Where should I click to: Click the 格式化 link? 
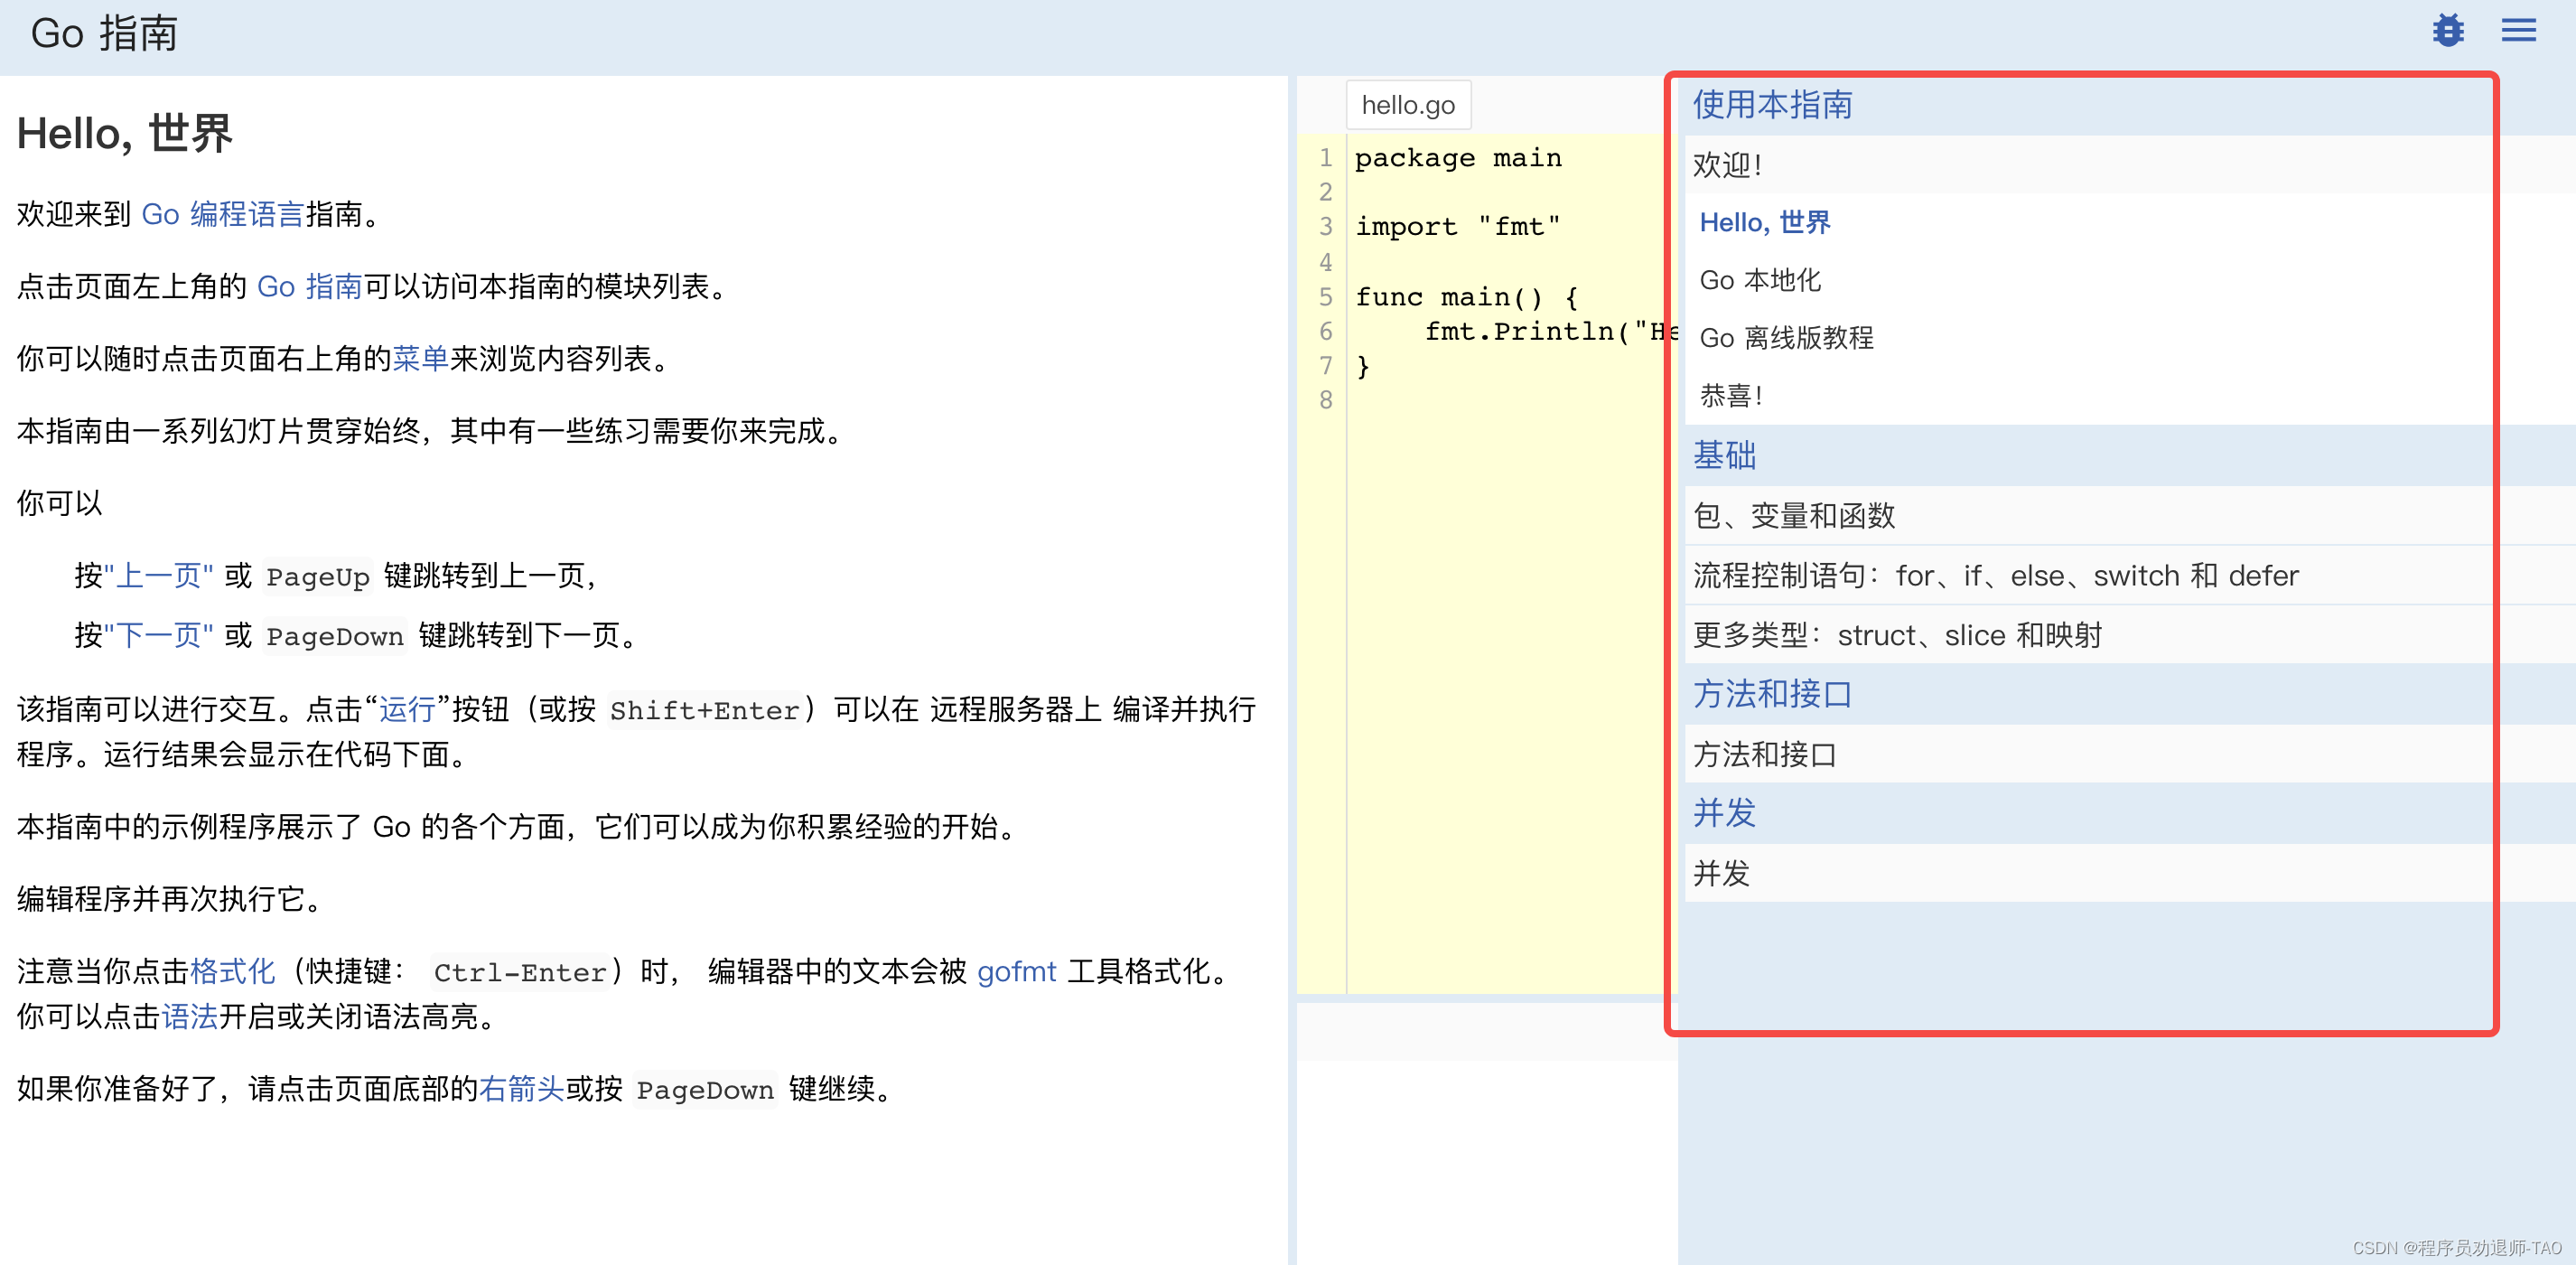[232, 972]
